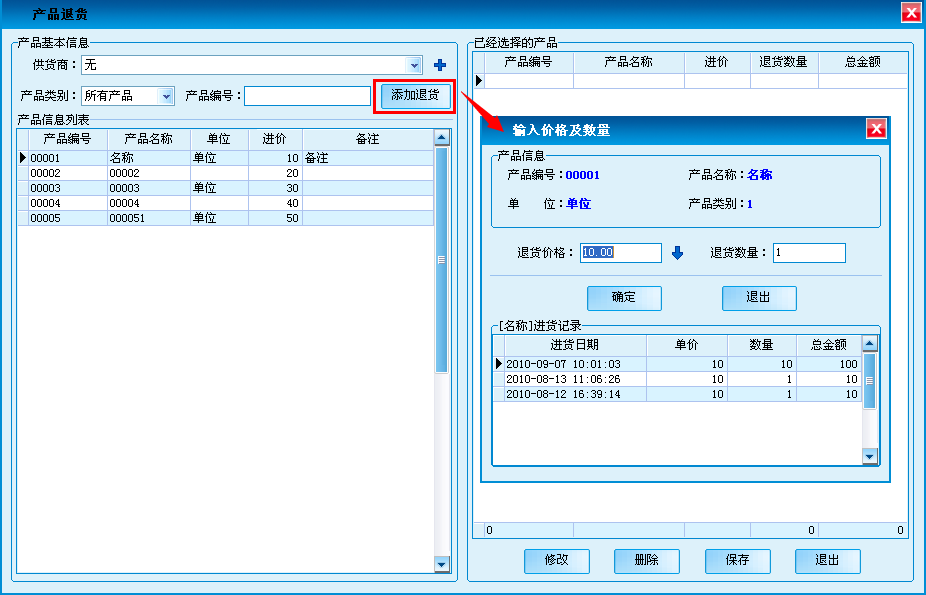Click the blue plus icon beside supplier
926x595 pixels.
[439, 66]
